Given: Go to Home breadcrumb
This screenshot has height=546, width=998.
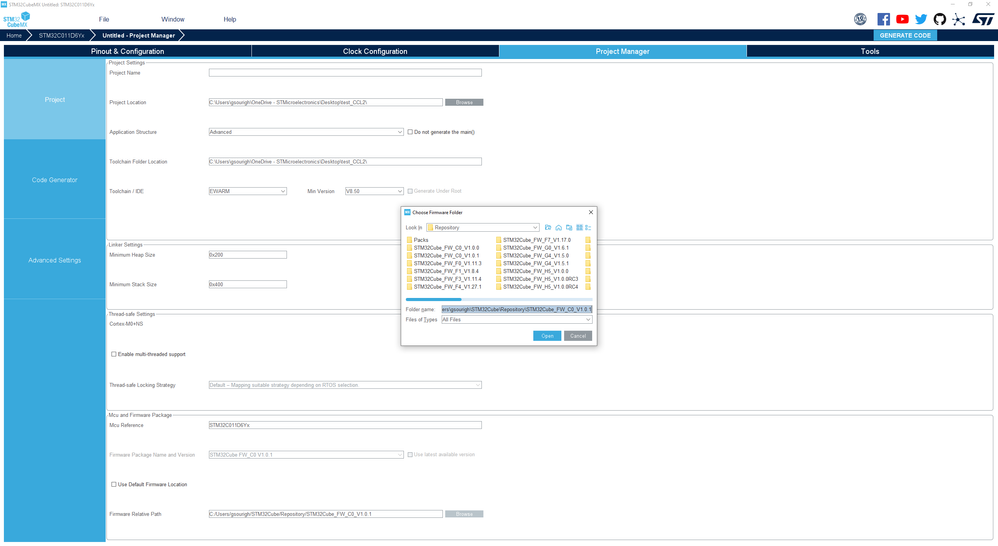Looking at the screenshot, I should click(x=14, y=35).
